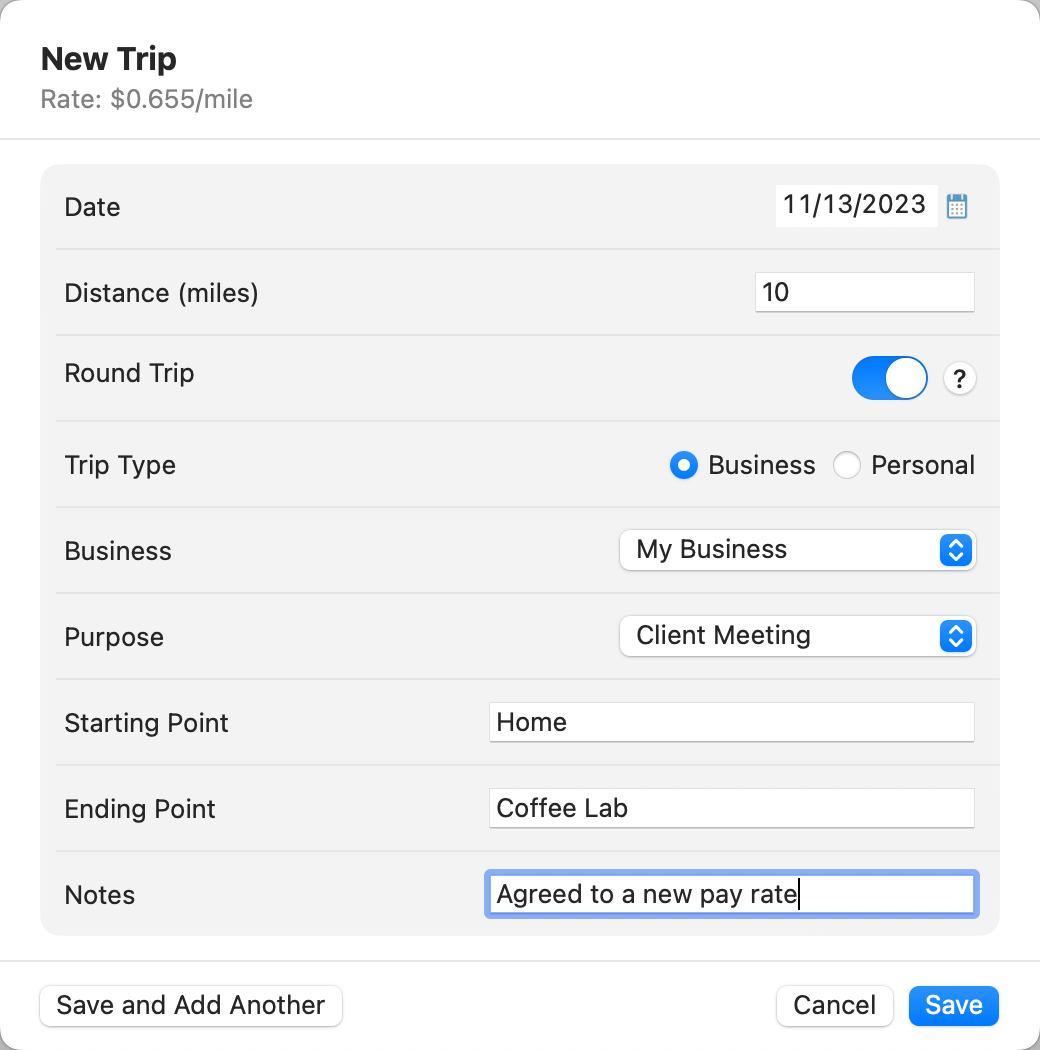1040x1050 pixels.
Task: Select the Business trip type radio
Action: point(683,466)
